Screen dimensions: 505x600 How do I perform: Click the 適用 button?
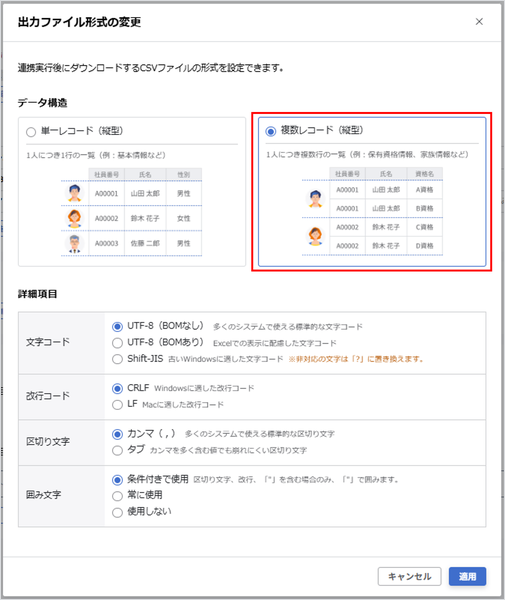coord(468,576)
